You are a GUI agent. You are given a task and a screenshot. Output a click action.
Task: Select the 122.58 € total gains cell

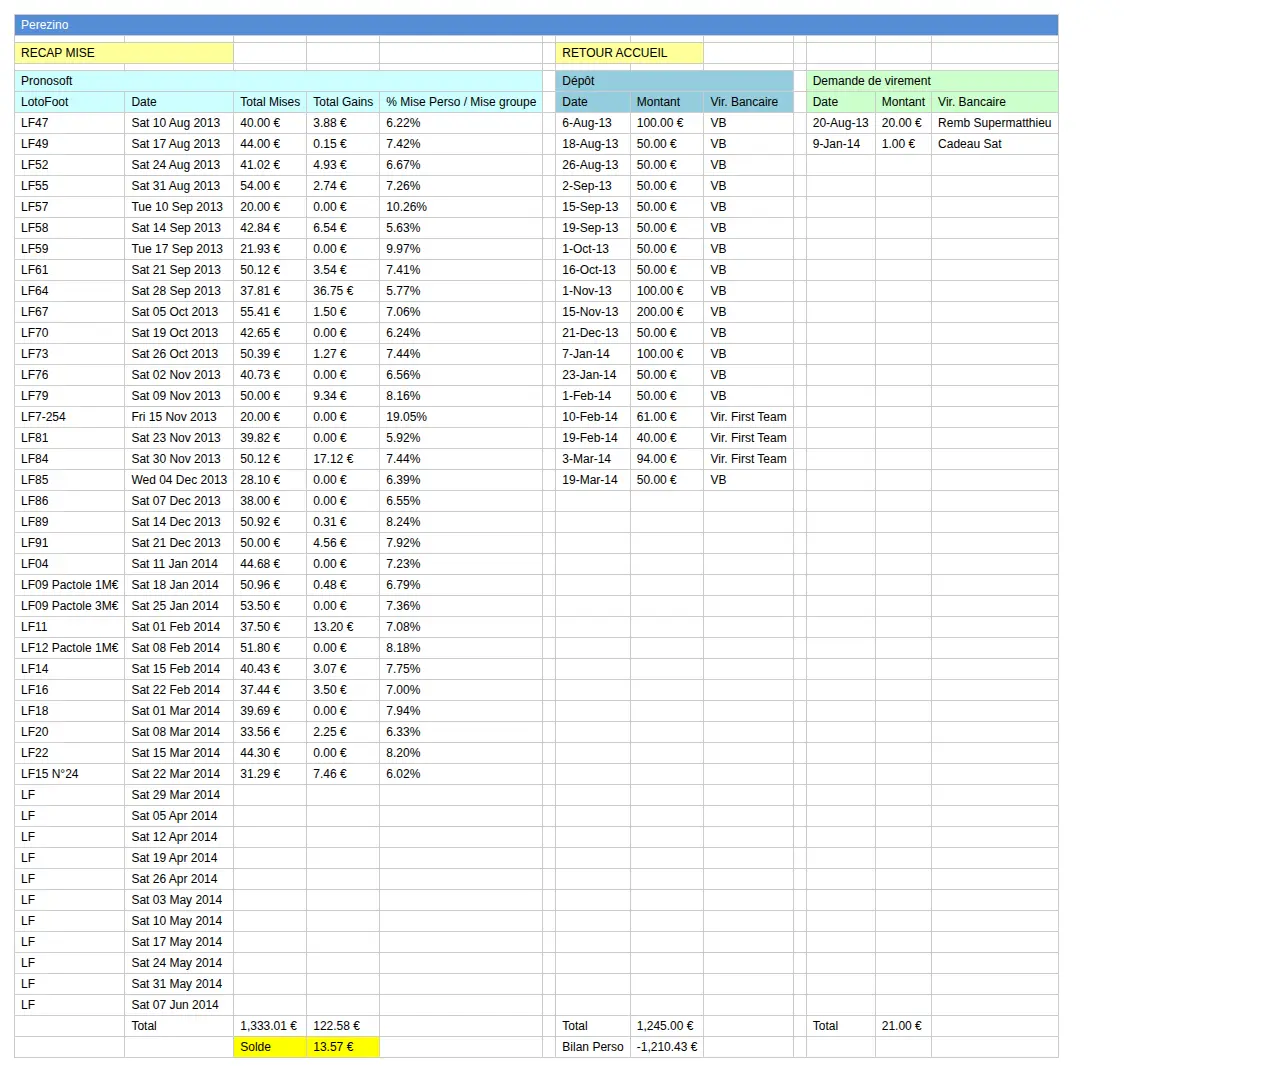click(343, 1026)
